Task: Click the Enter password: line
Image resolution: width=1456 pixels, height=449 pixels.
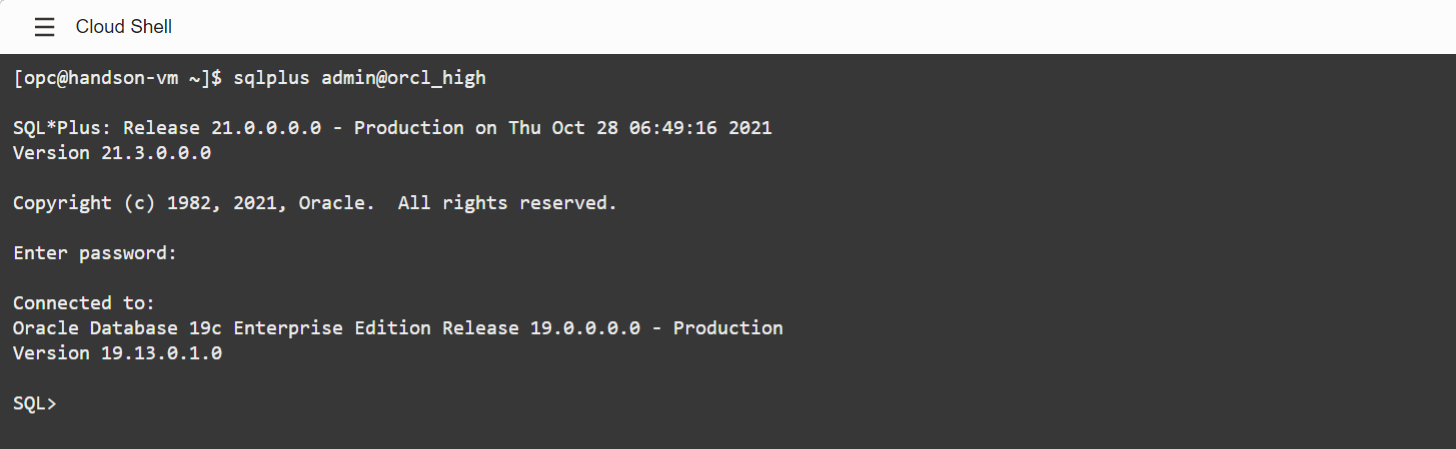Action: (95, 253)
